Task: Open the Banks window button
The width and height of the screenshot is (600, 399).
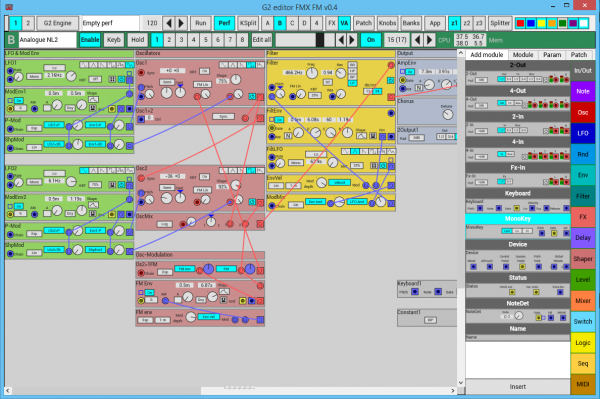Action: (x=411, y=23)
